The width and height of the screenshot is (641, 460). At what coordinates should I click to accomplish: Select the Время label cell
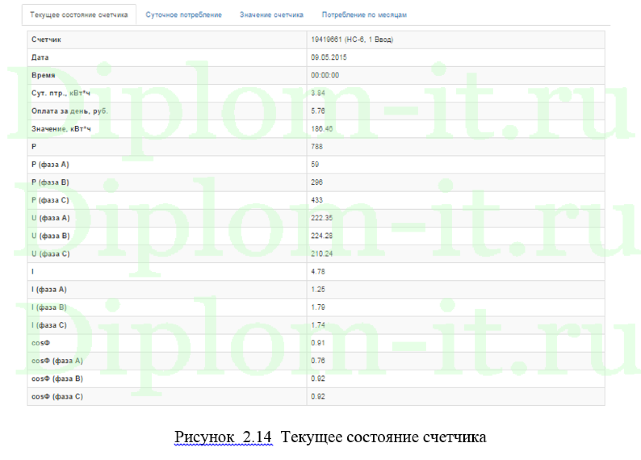(x=43, y=75)
